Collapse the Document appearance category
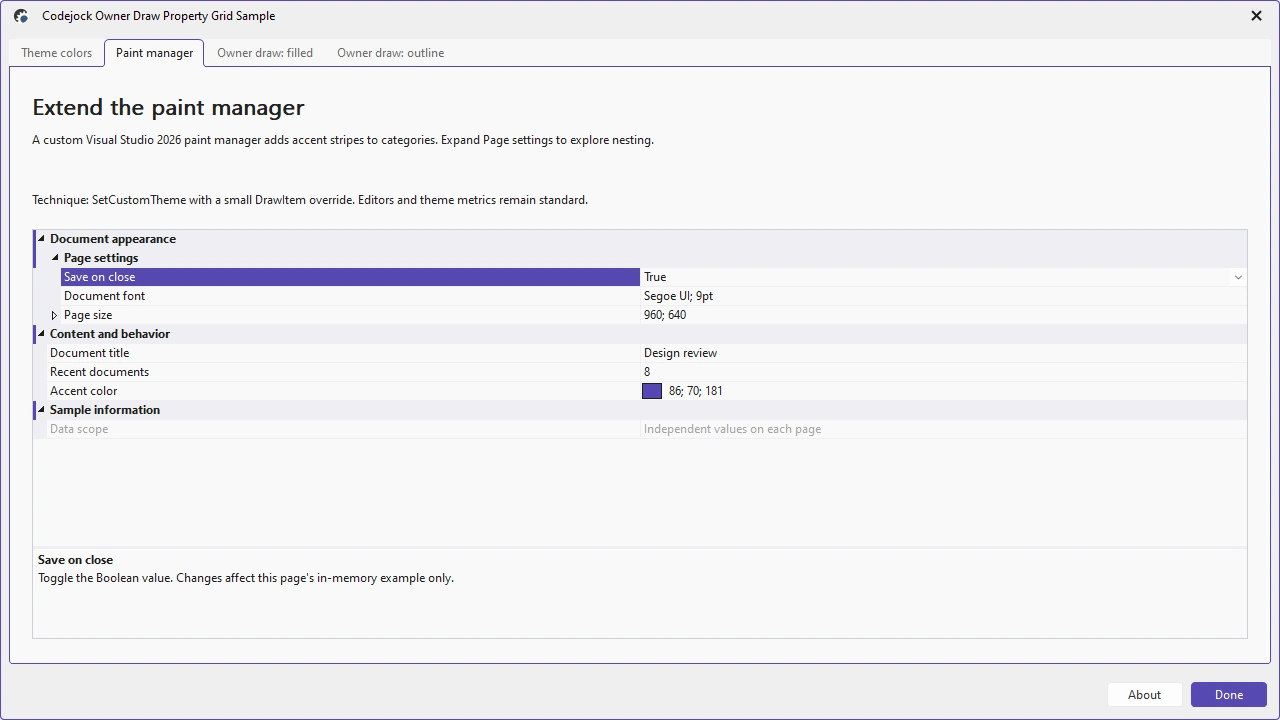The image size is (1280, 720). coord(41,239)
